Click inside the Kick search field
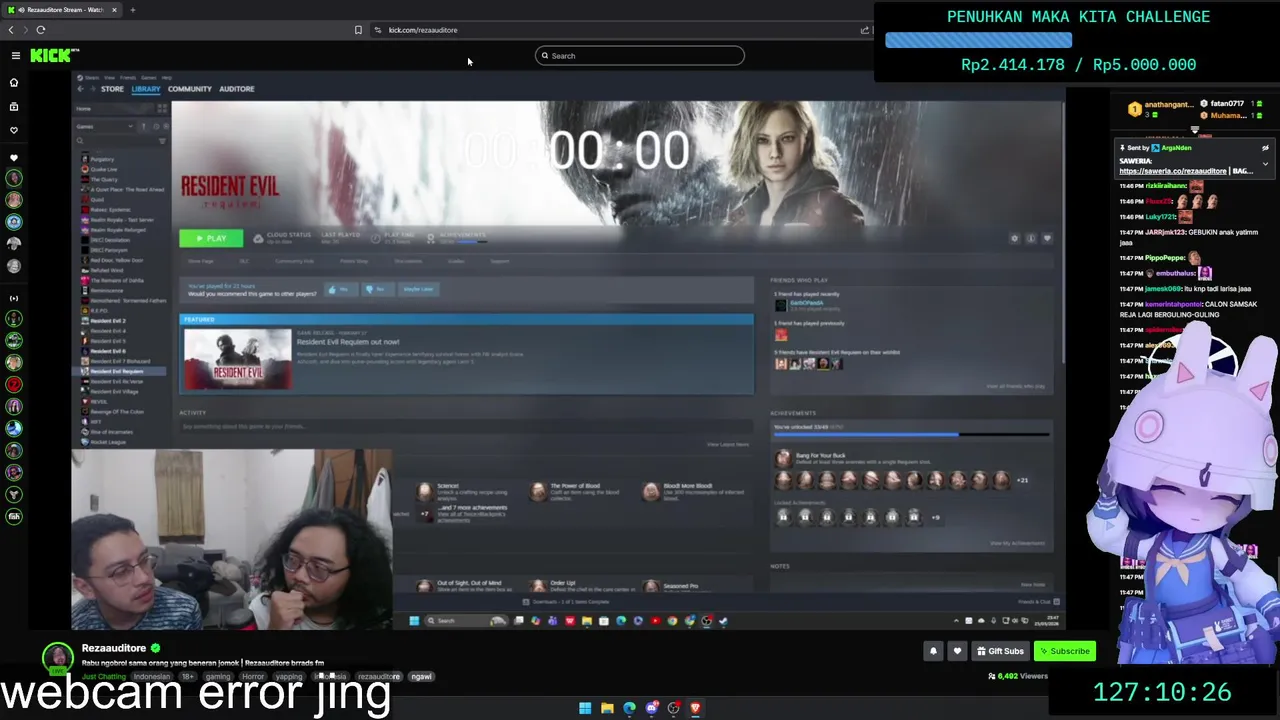1280x720 pixels. 640,56
